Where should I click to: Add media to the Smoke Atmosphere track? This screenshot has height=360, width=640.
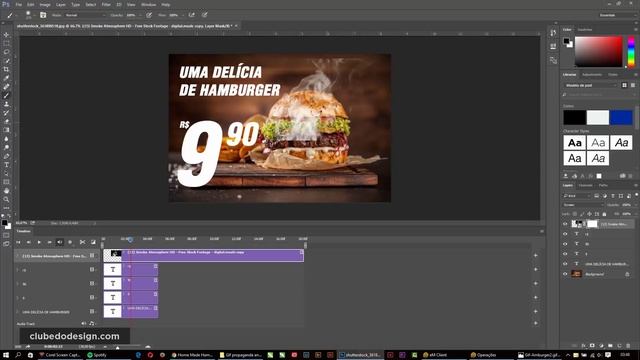pos(536,256)
